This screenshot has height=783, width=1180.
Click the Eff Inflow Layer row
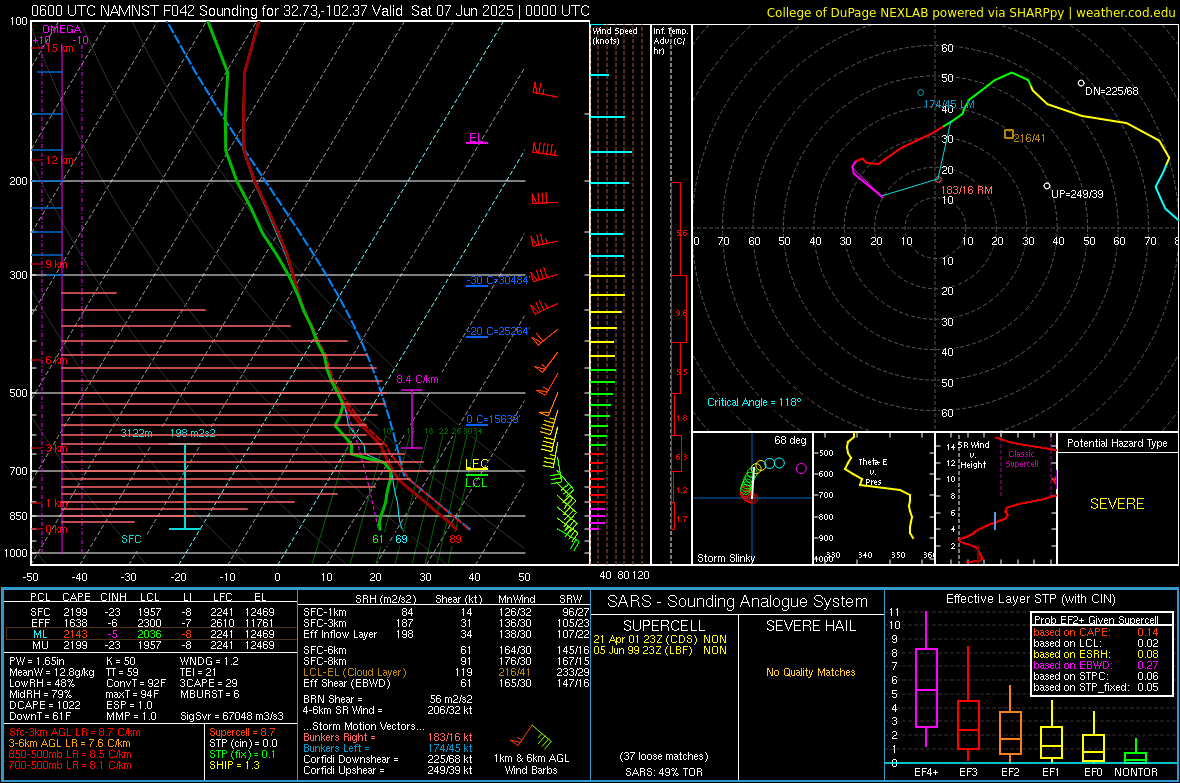tap(446, 635)
